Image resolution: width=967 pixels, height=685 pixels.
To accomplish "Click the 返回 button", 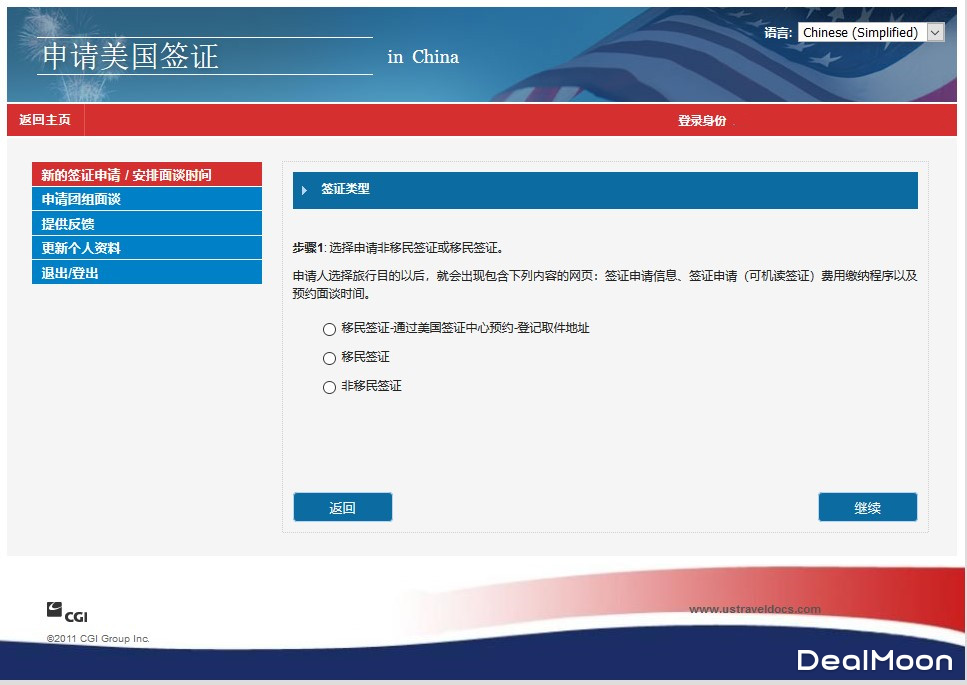I will tap(342, 507).
